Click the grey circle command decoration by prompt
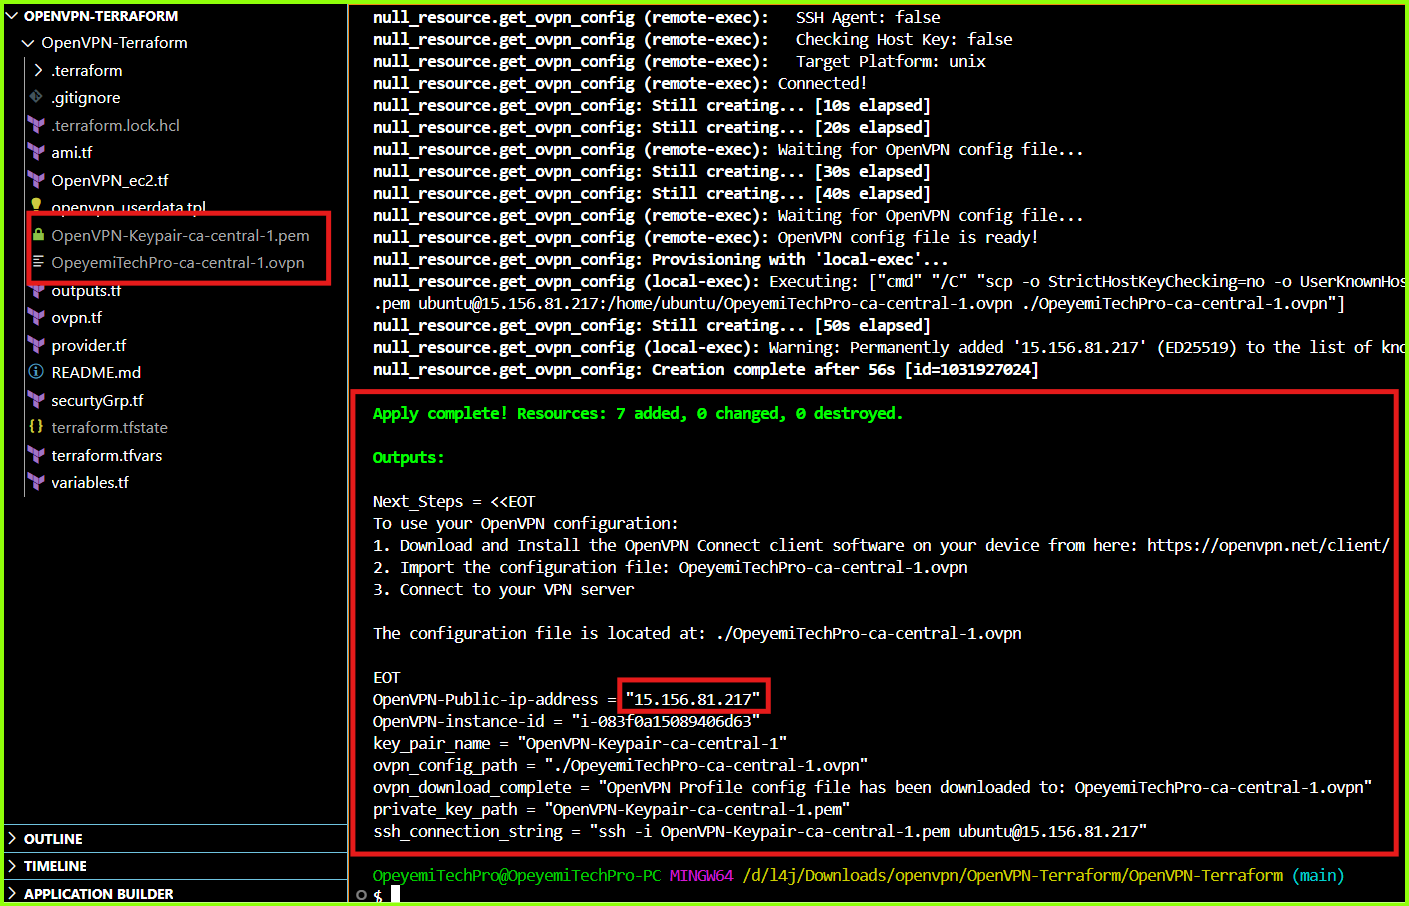This screenshot has height=906, width=1409. coord(362,895)
